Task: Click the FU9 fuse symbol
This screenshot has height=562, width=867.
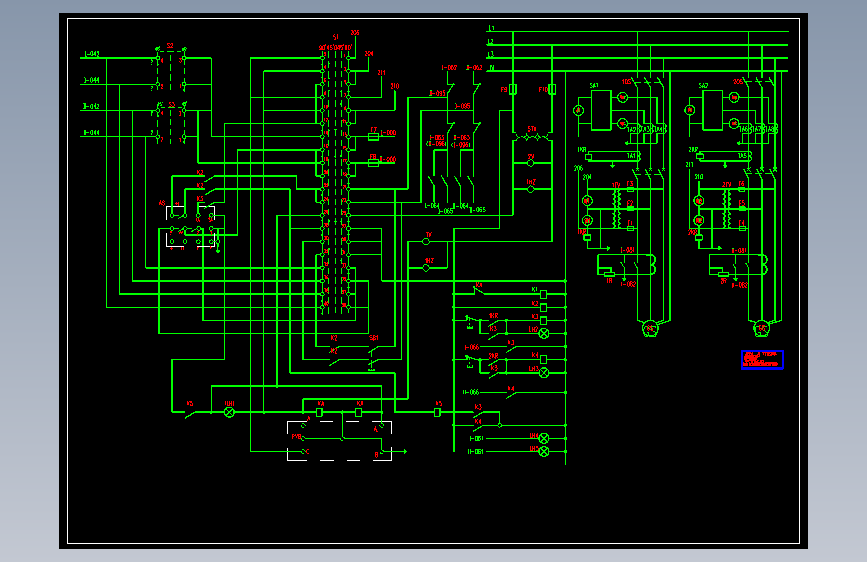Action: 513,89
